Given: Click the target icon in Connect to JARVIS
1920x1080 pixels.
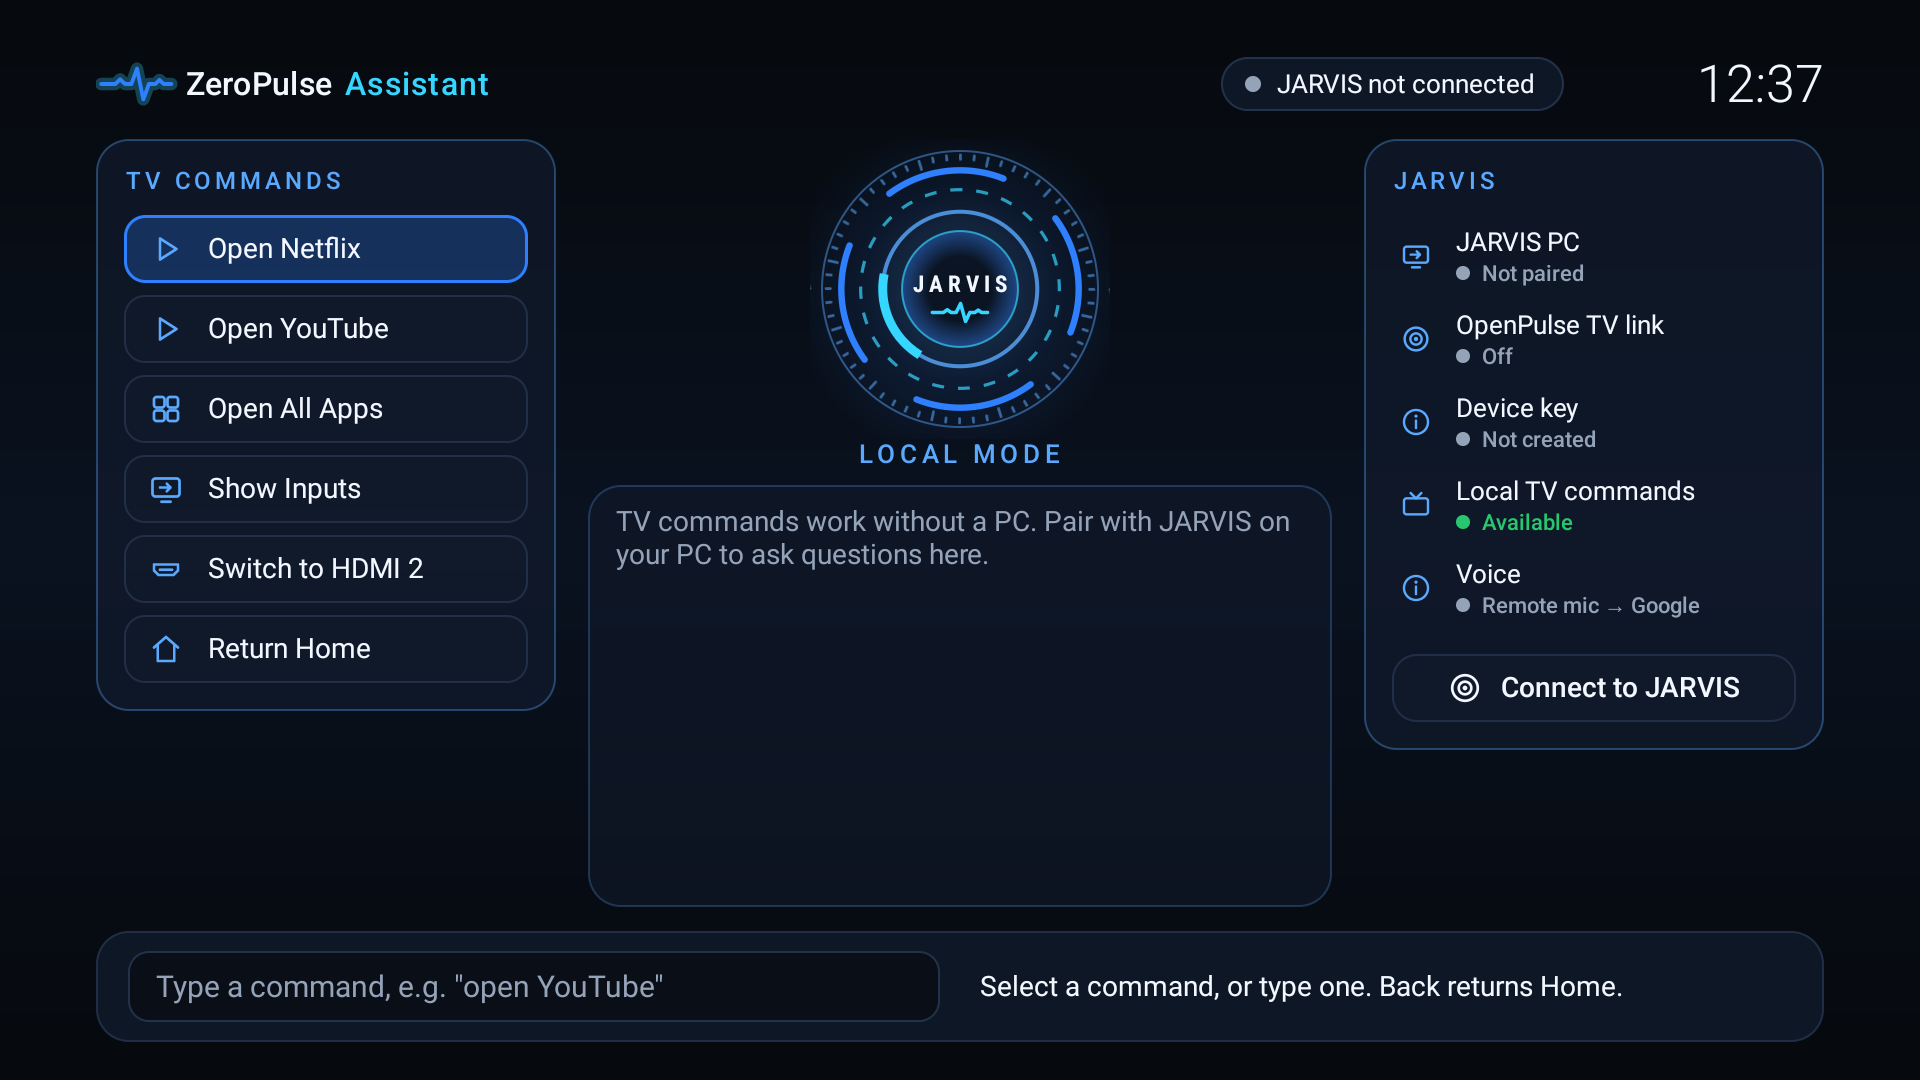Looking at the screenshot, I should click(1465, 688).
